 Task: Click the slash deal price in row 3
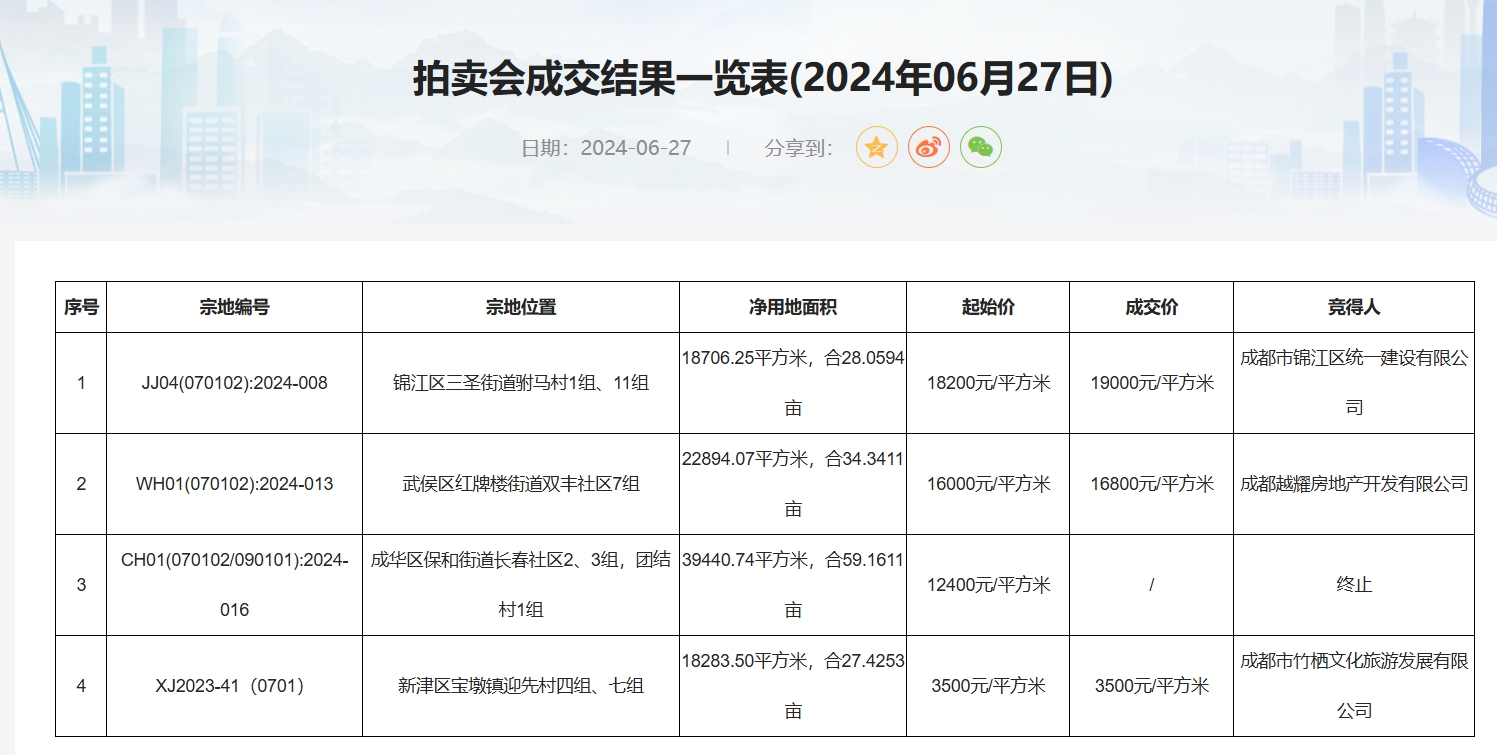tap(1152, 585)
